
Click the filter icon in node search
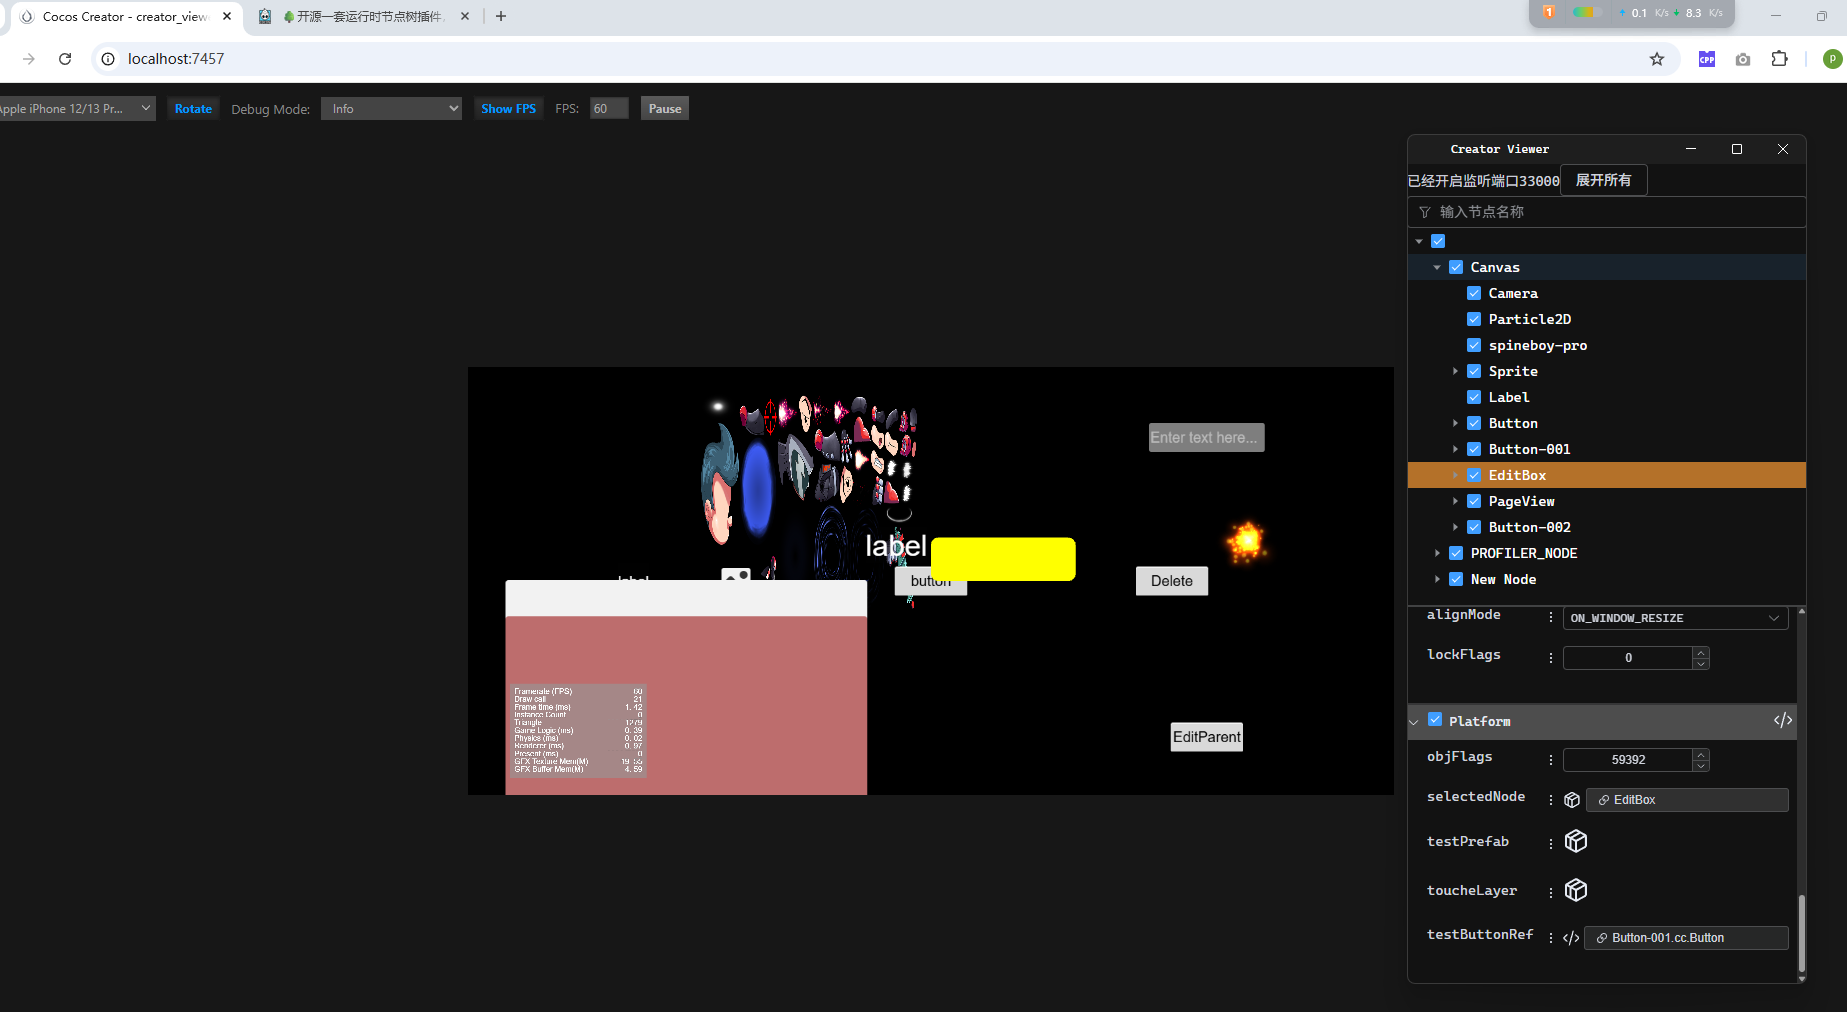click(x=1425, y=212)
